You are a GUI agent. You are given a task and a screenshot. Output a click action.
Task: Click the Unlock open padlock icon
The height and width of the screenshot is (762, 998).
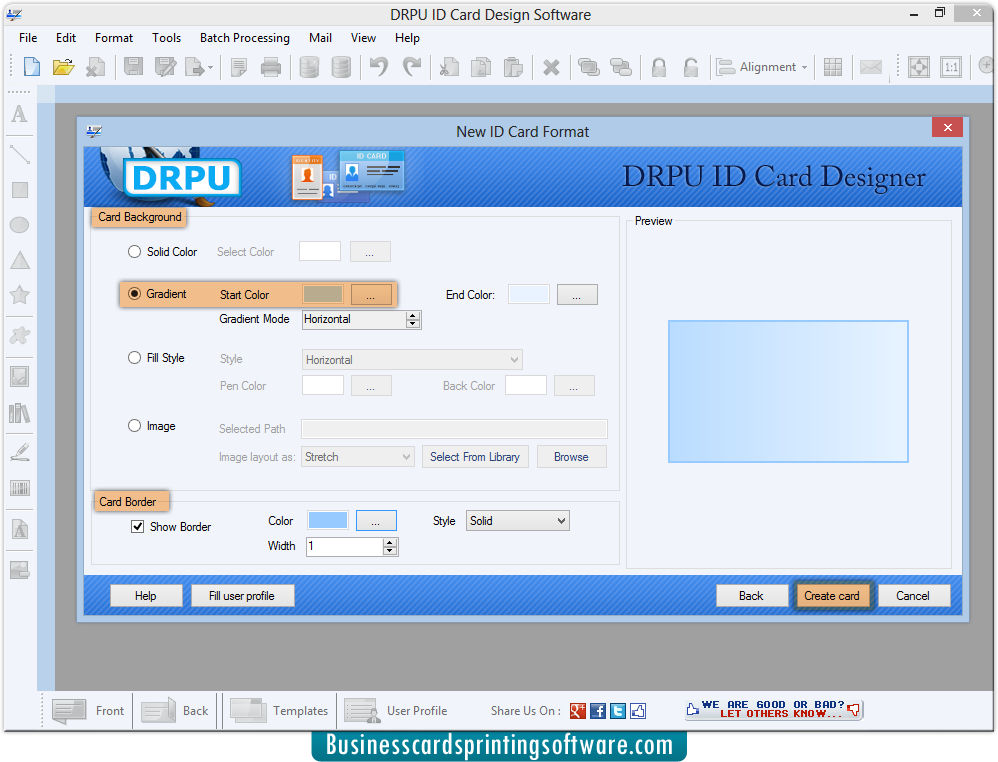tap(691, 67)
